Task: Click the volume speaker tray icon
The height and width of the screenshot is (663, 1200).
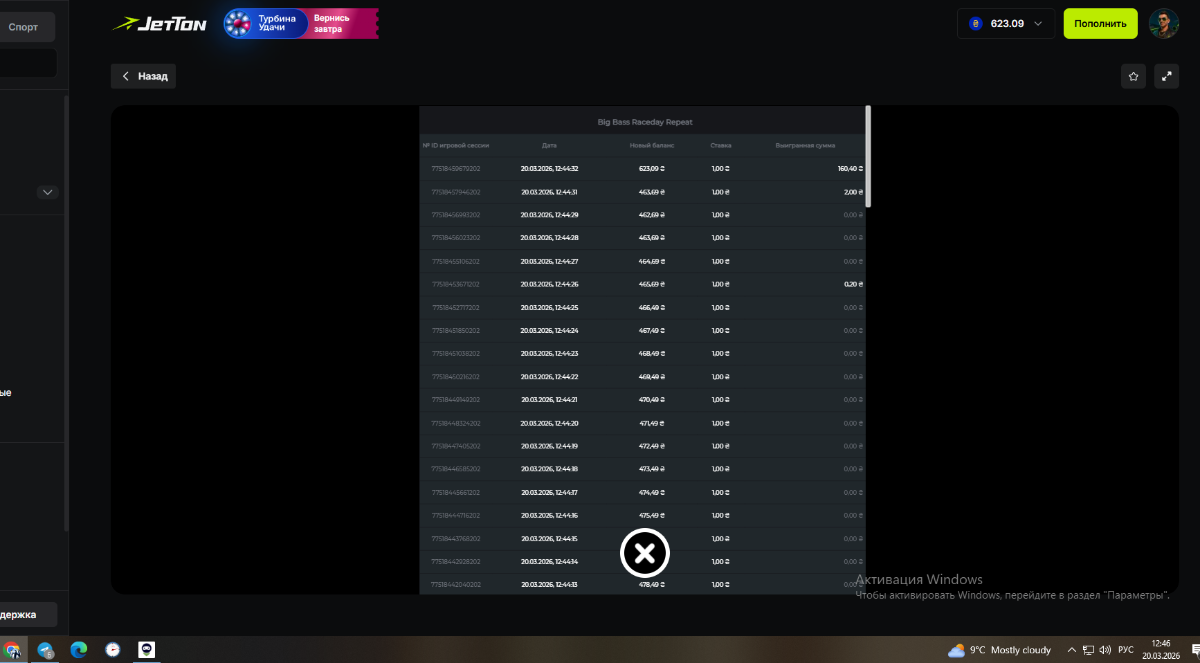Action: click(x=1105, y=650)
